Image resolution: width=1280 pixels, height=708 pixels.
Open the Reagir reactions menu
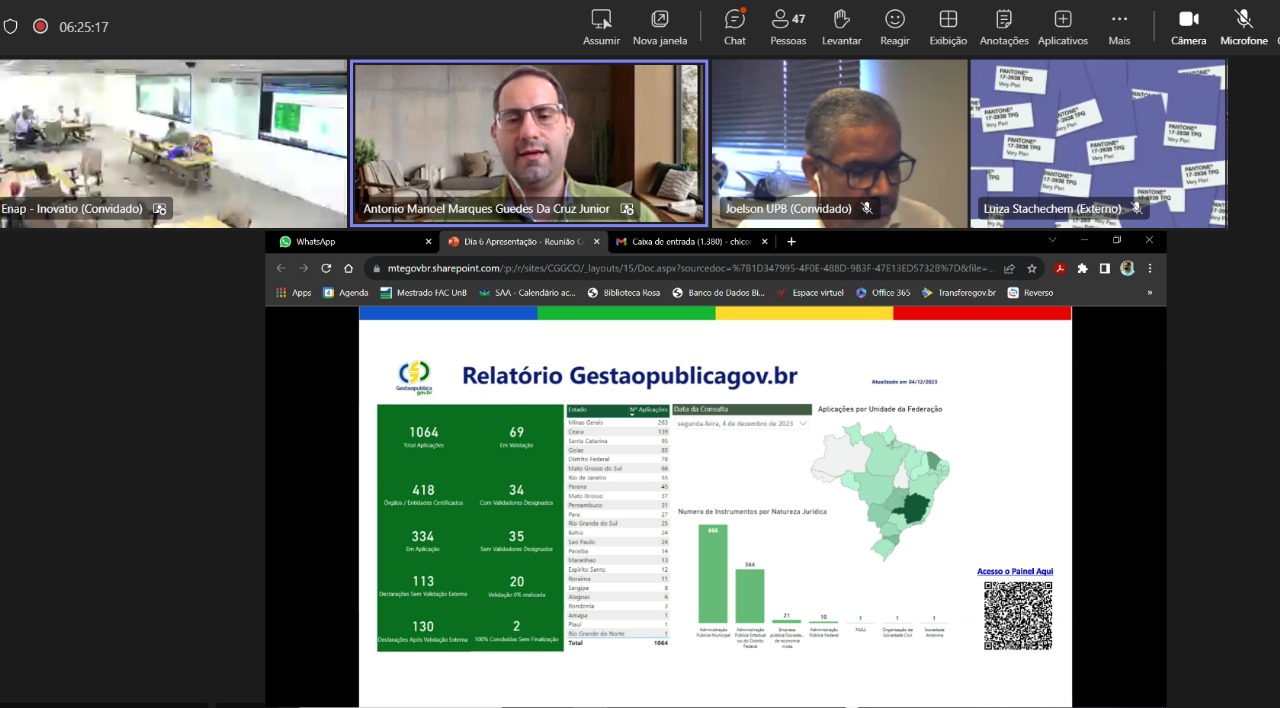coord(894,26)
